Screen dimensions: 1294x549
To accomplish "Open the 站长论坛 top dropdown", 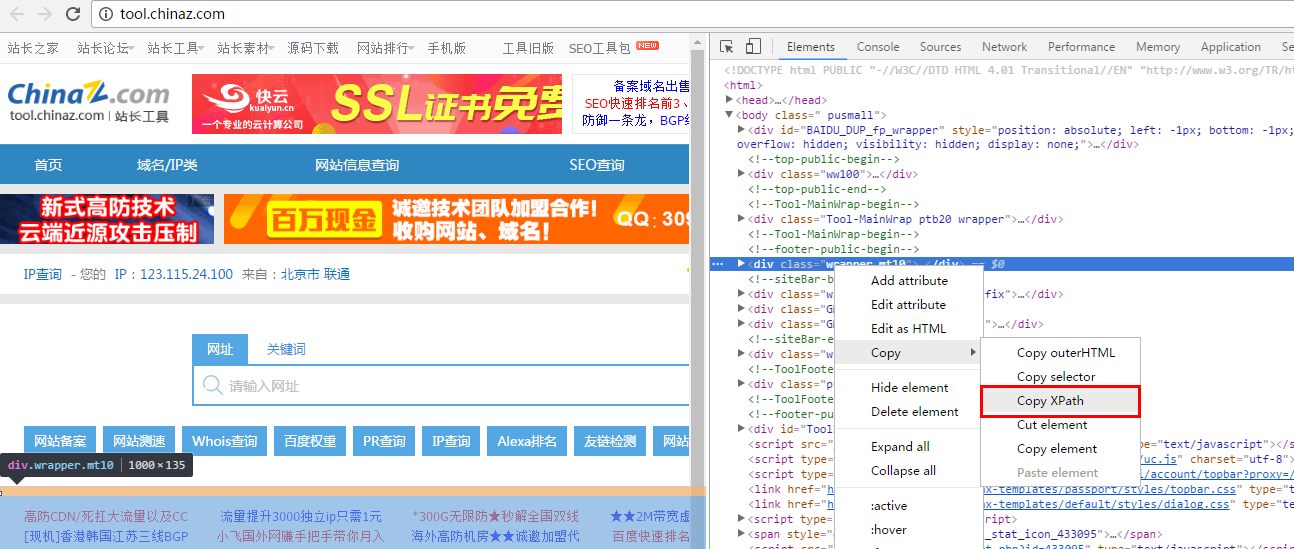I will 106,48.
